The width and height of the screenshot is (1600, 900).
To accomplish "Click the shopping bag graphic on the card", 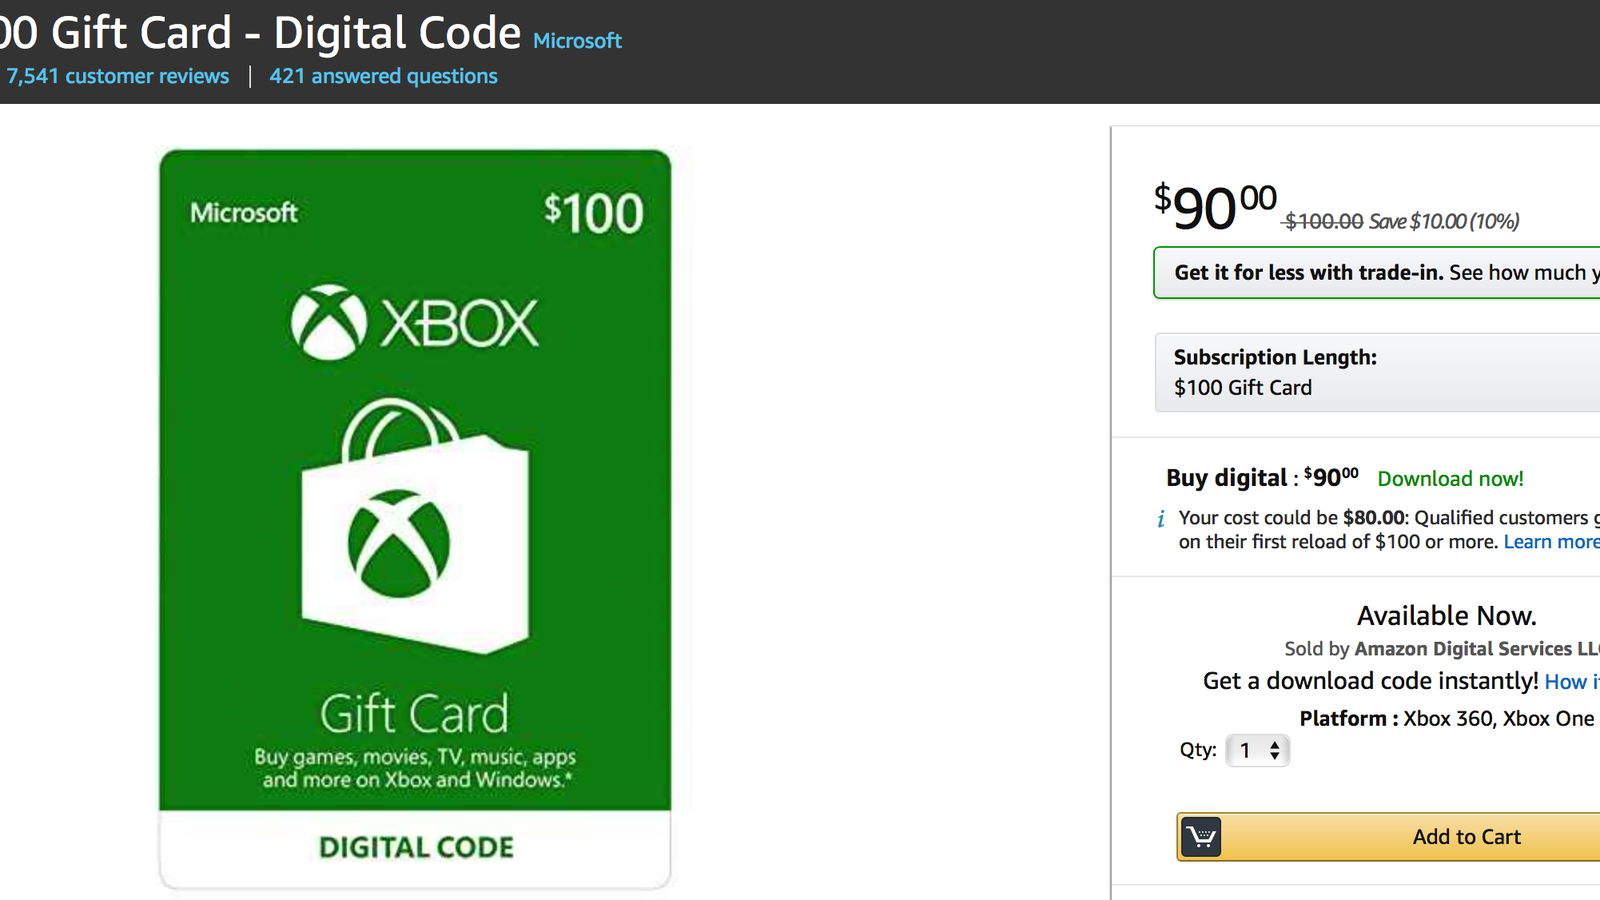I will coord(415,526).
